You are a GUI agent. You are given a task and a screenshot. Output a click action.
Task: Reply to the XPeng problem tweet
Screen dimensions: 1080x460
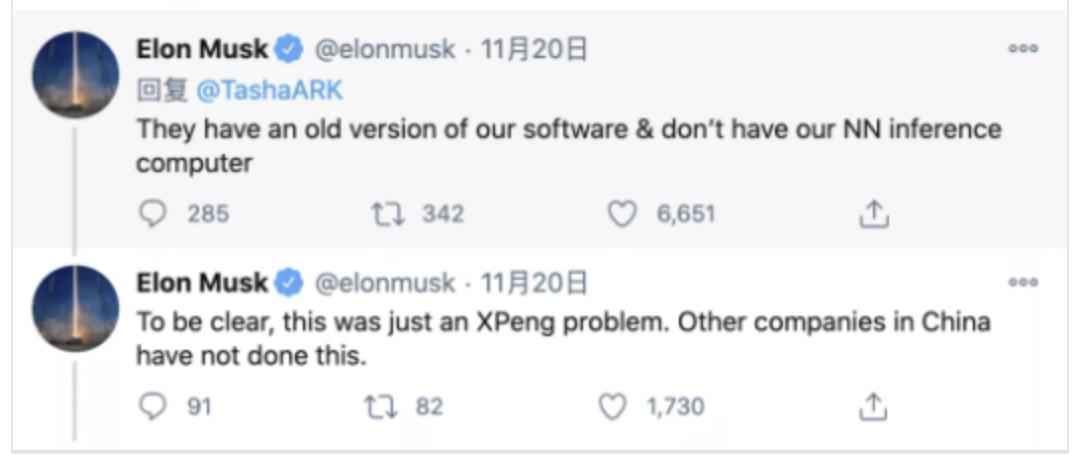point(153,406)
